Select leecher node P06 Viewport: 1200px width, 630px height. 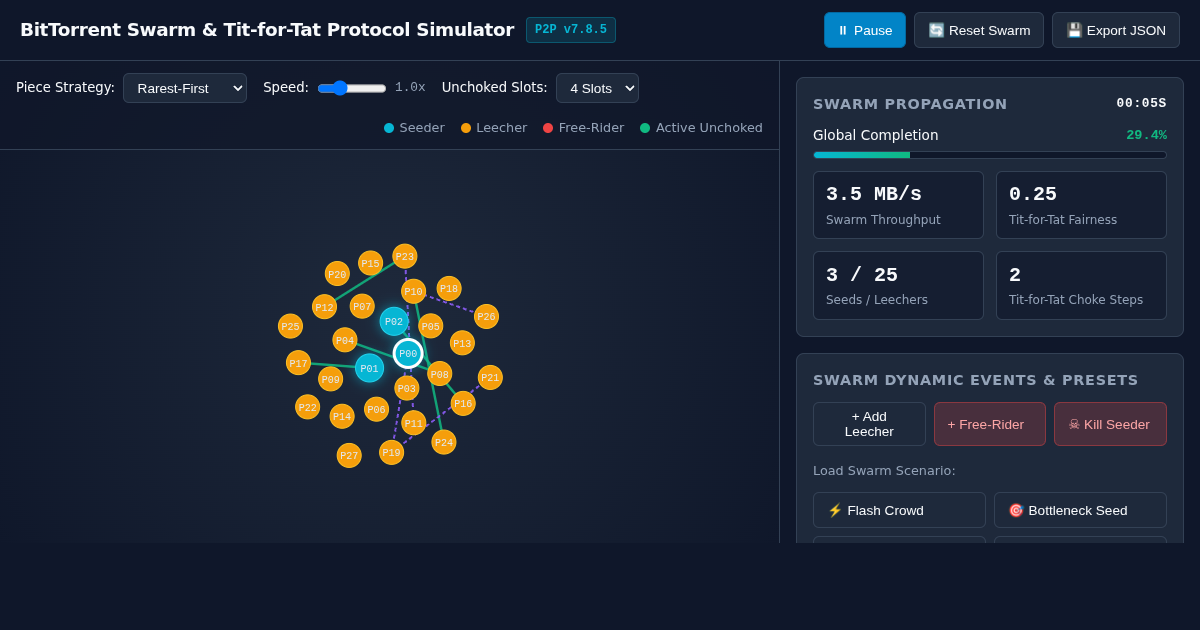376,409
